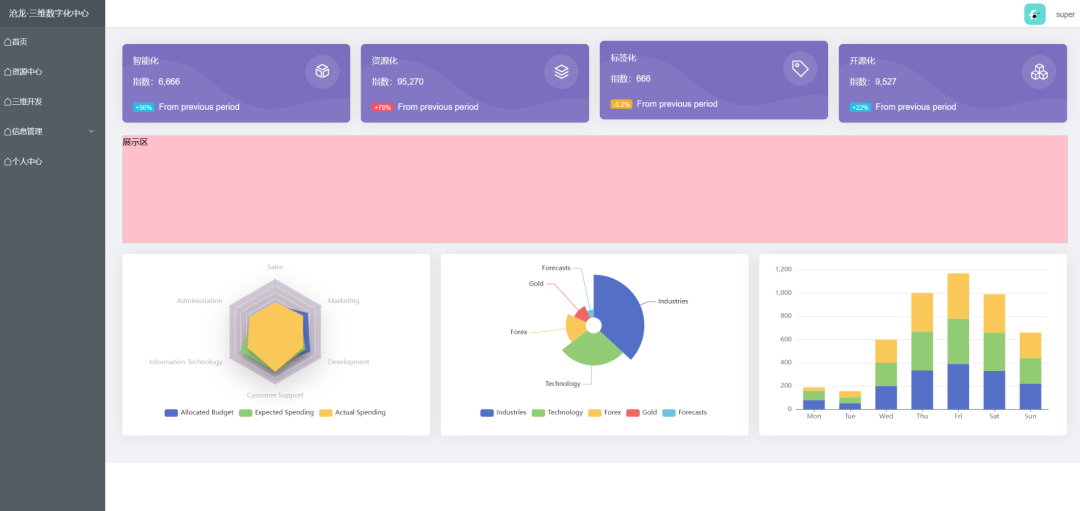Select the 信息管理 sidebar entry
The width and height of the screenshot is (1080, 511).
(52, 132)
